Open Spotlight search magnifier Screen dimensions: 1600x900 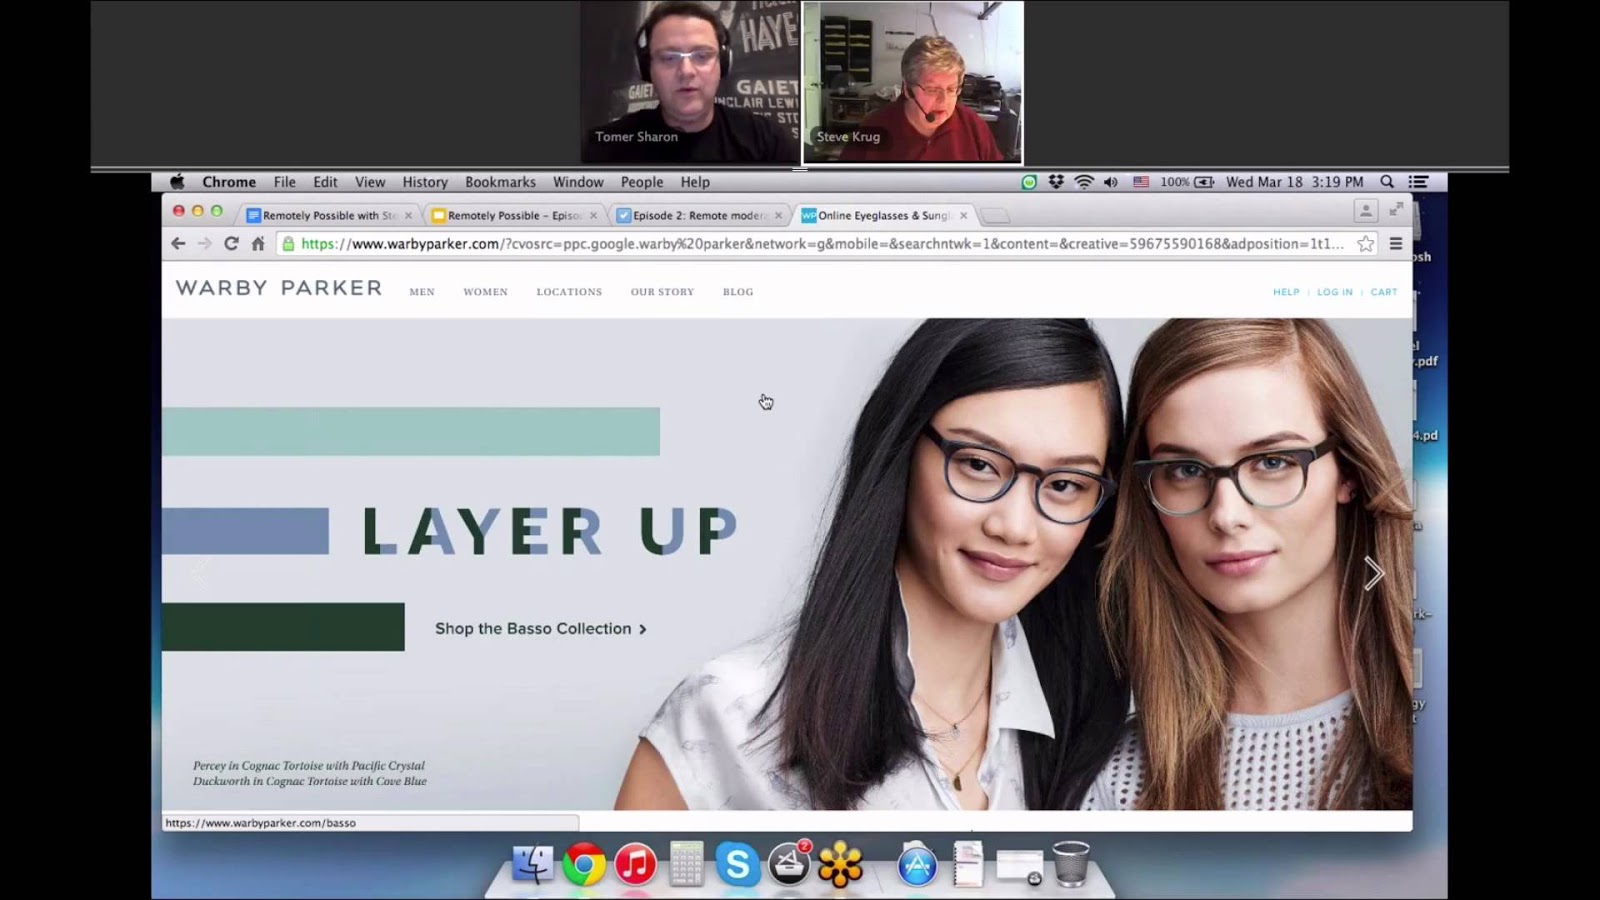1387,182
